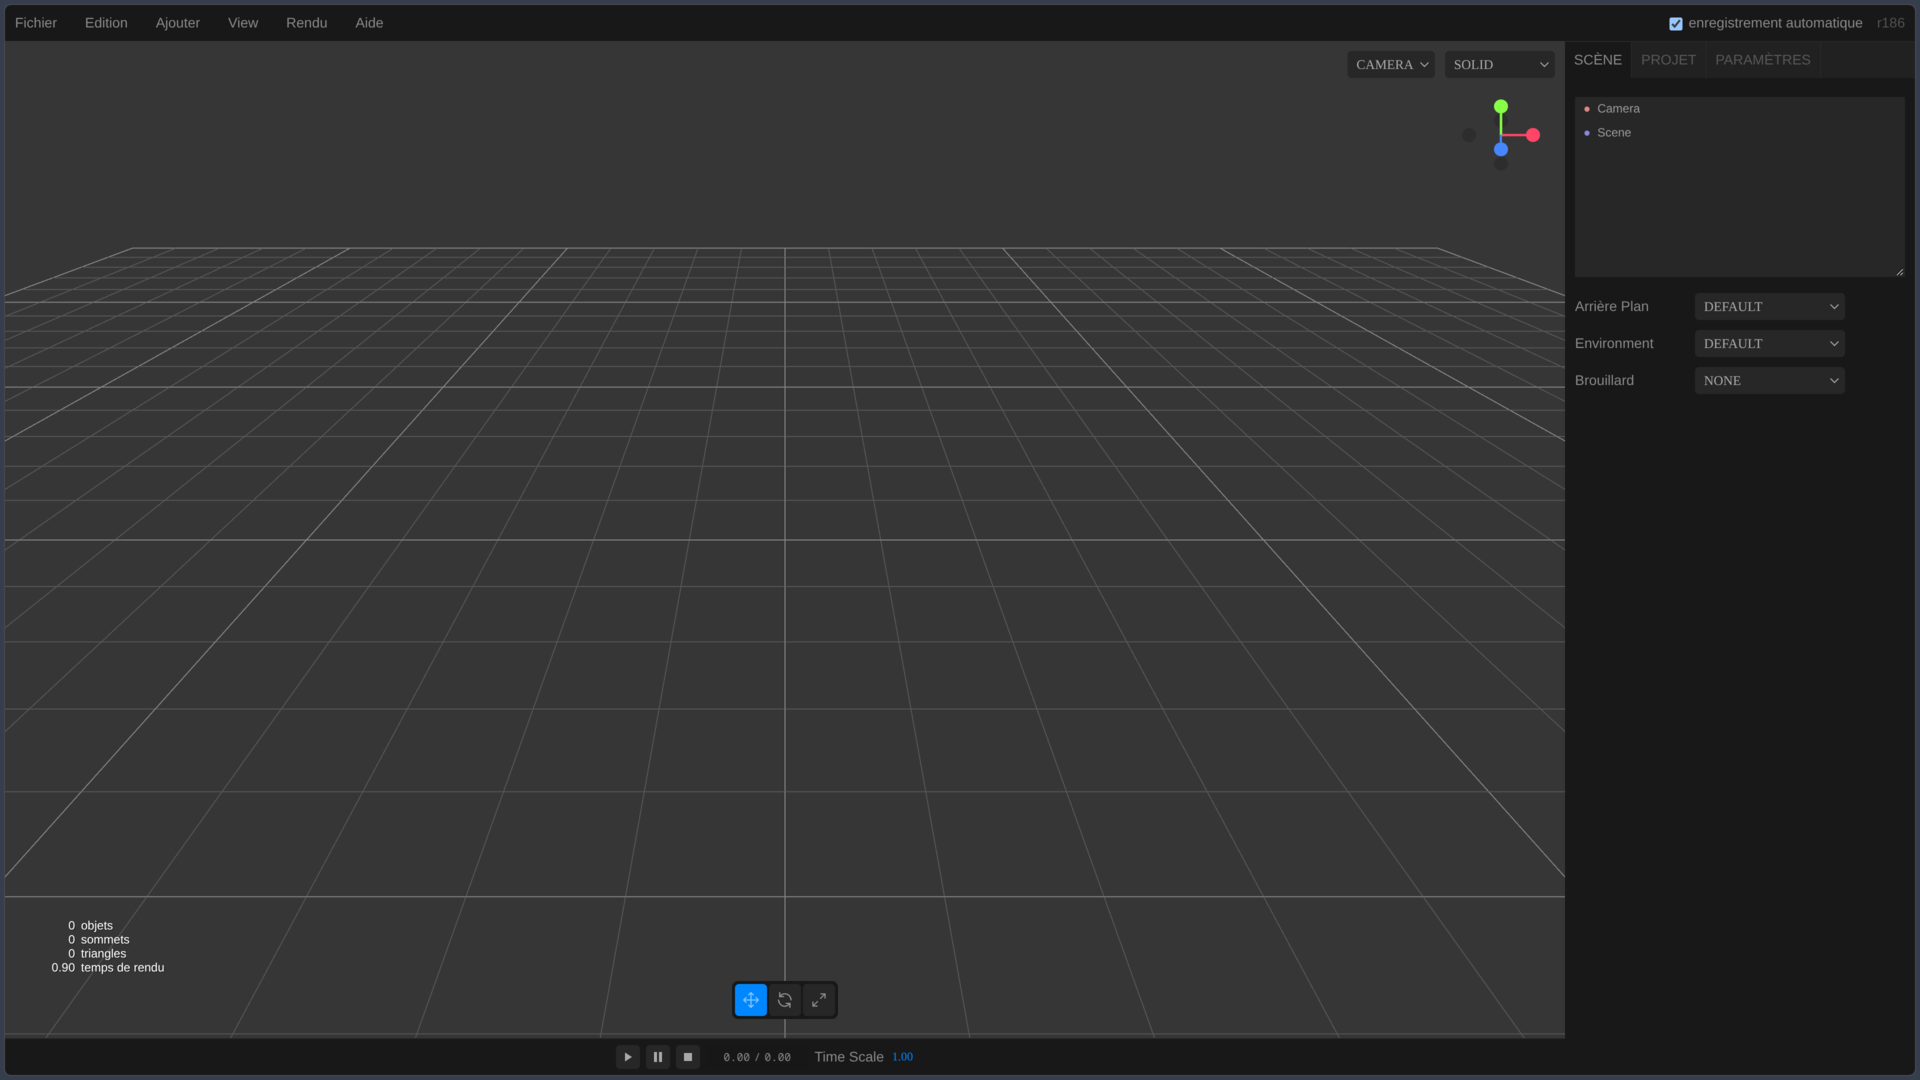Click the Time Scale value 1.00
This screenshot has width=1920, height=1080.
902,1057
